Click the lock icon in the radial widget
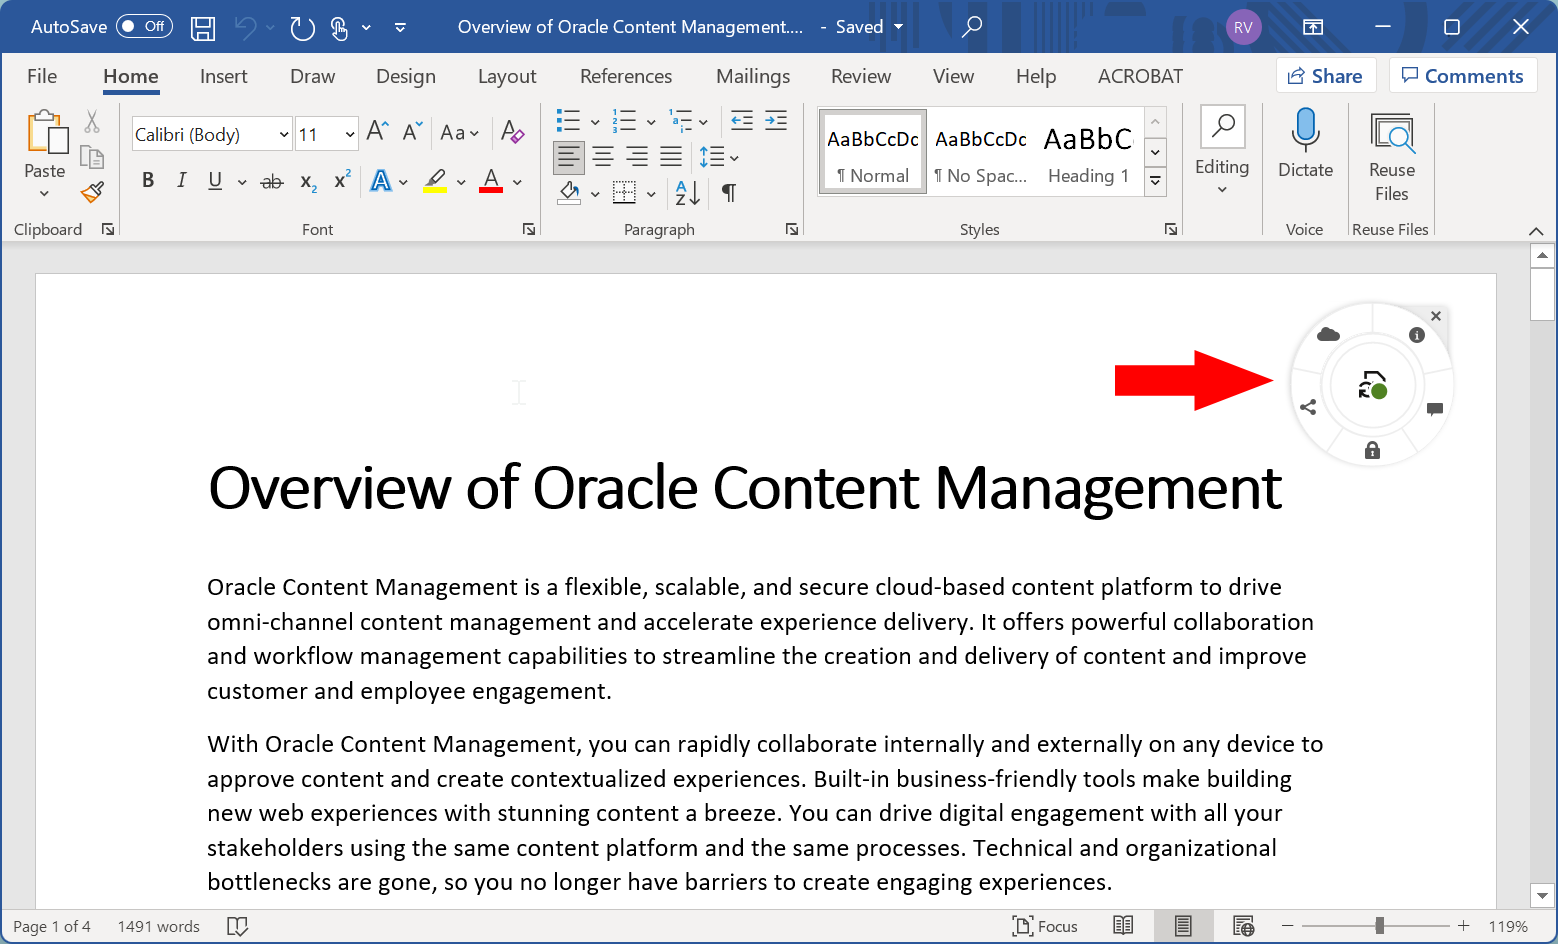 tap(1372, 450)
